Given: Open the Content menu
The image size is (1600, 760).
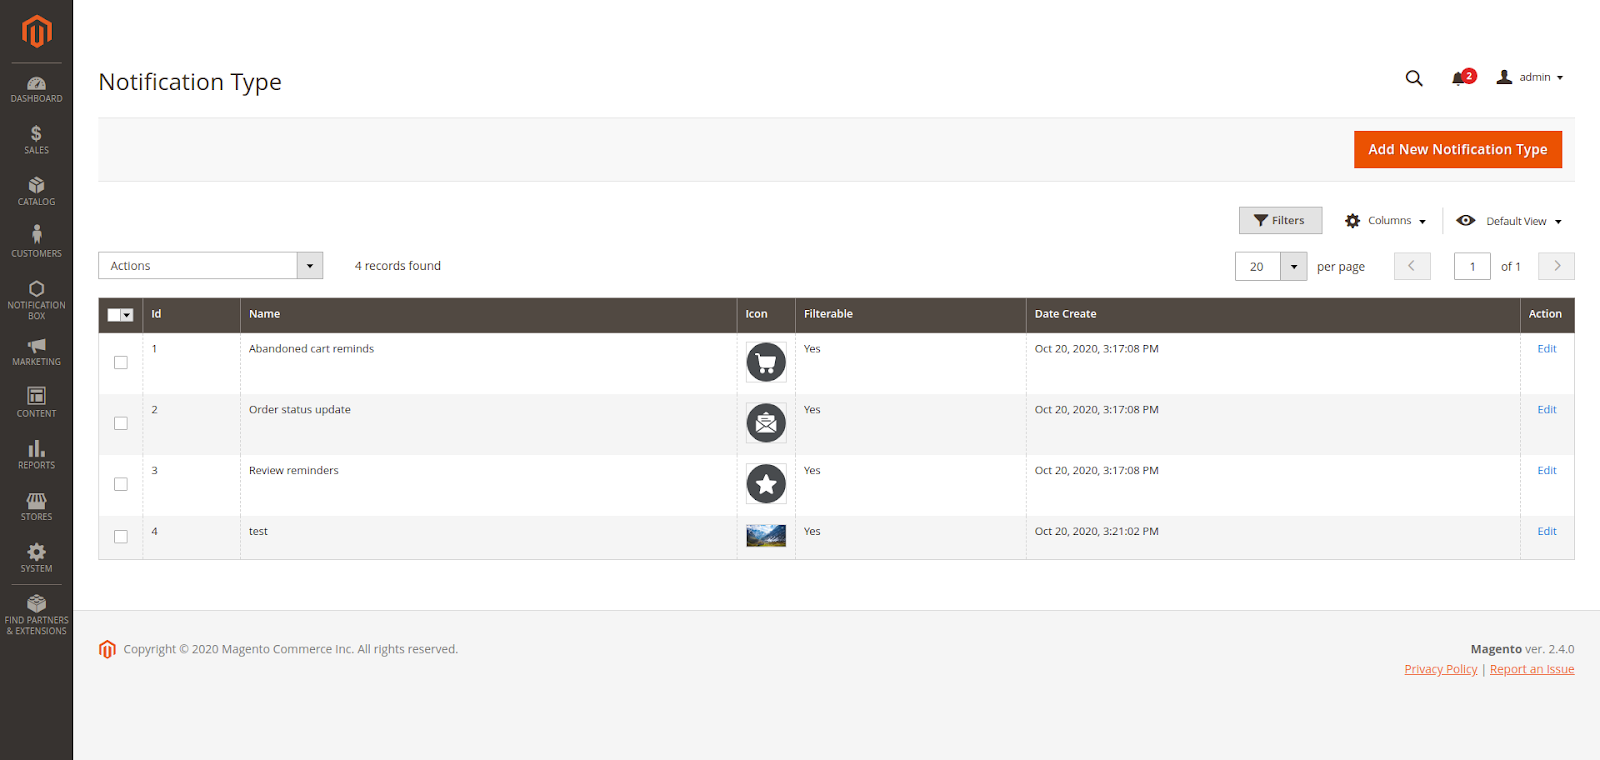Looking at the screenshot, I should (x=36, y=403).
